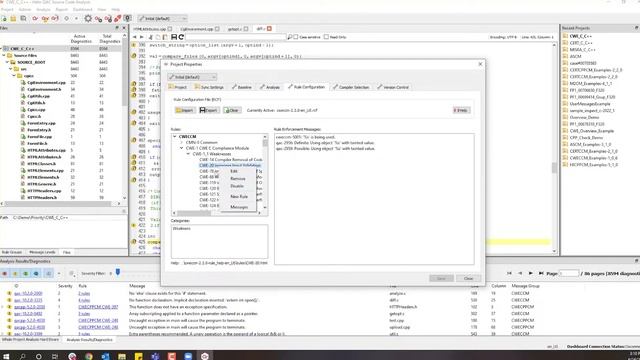The width and height of the screenshot is (640, 360).
Task: Choose Messages in the rule context menu
Action: 239,207
